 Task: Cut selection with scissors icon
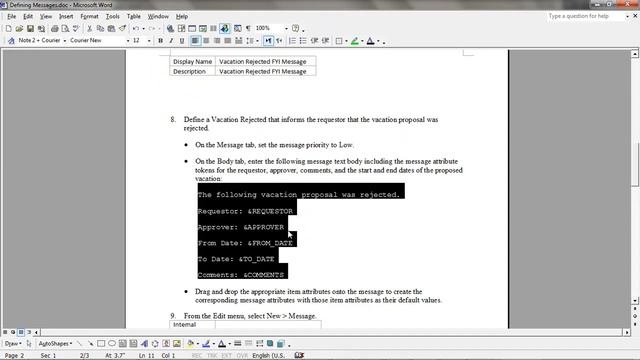[89, 29]
